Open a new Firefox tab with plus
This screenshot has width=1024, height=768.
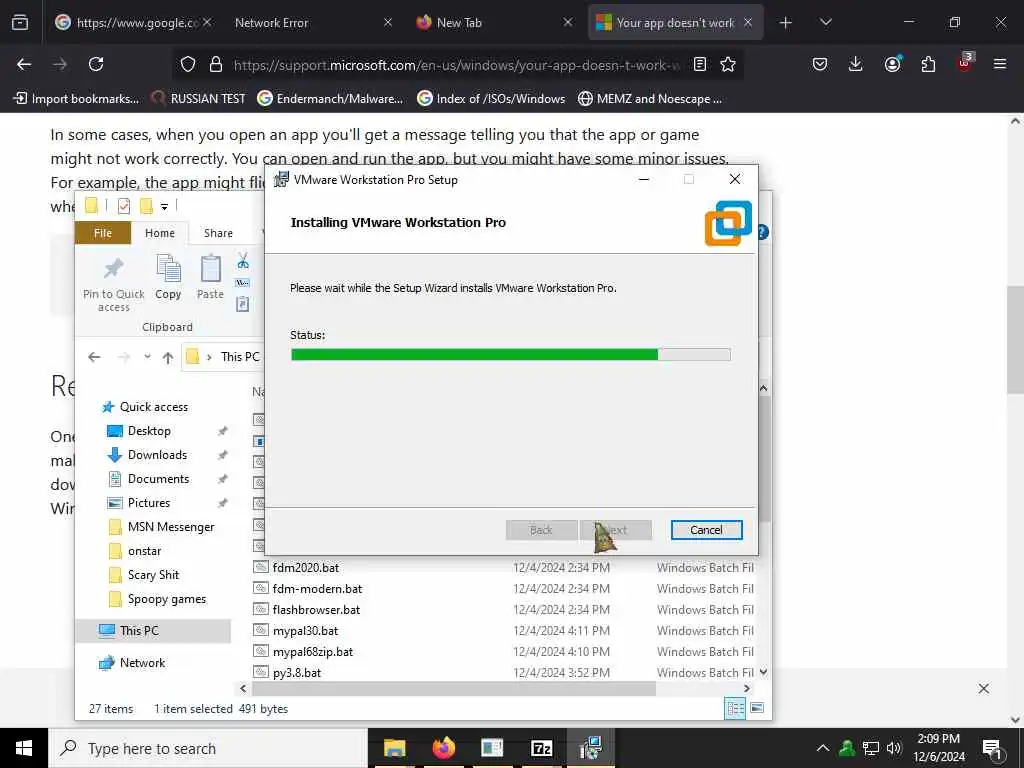click(786, 23)
